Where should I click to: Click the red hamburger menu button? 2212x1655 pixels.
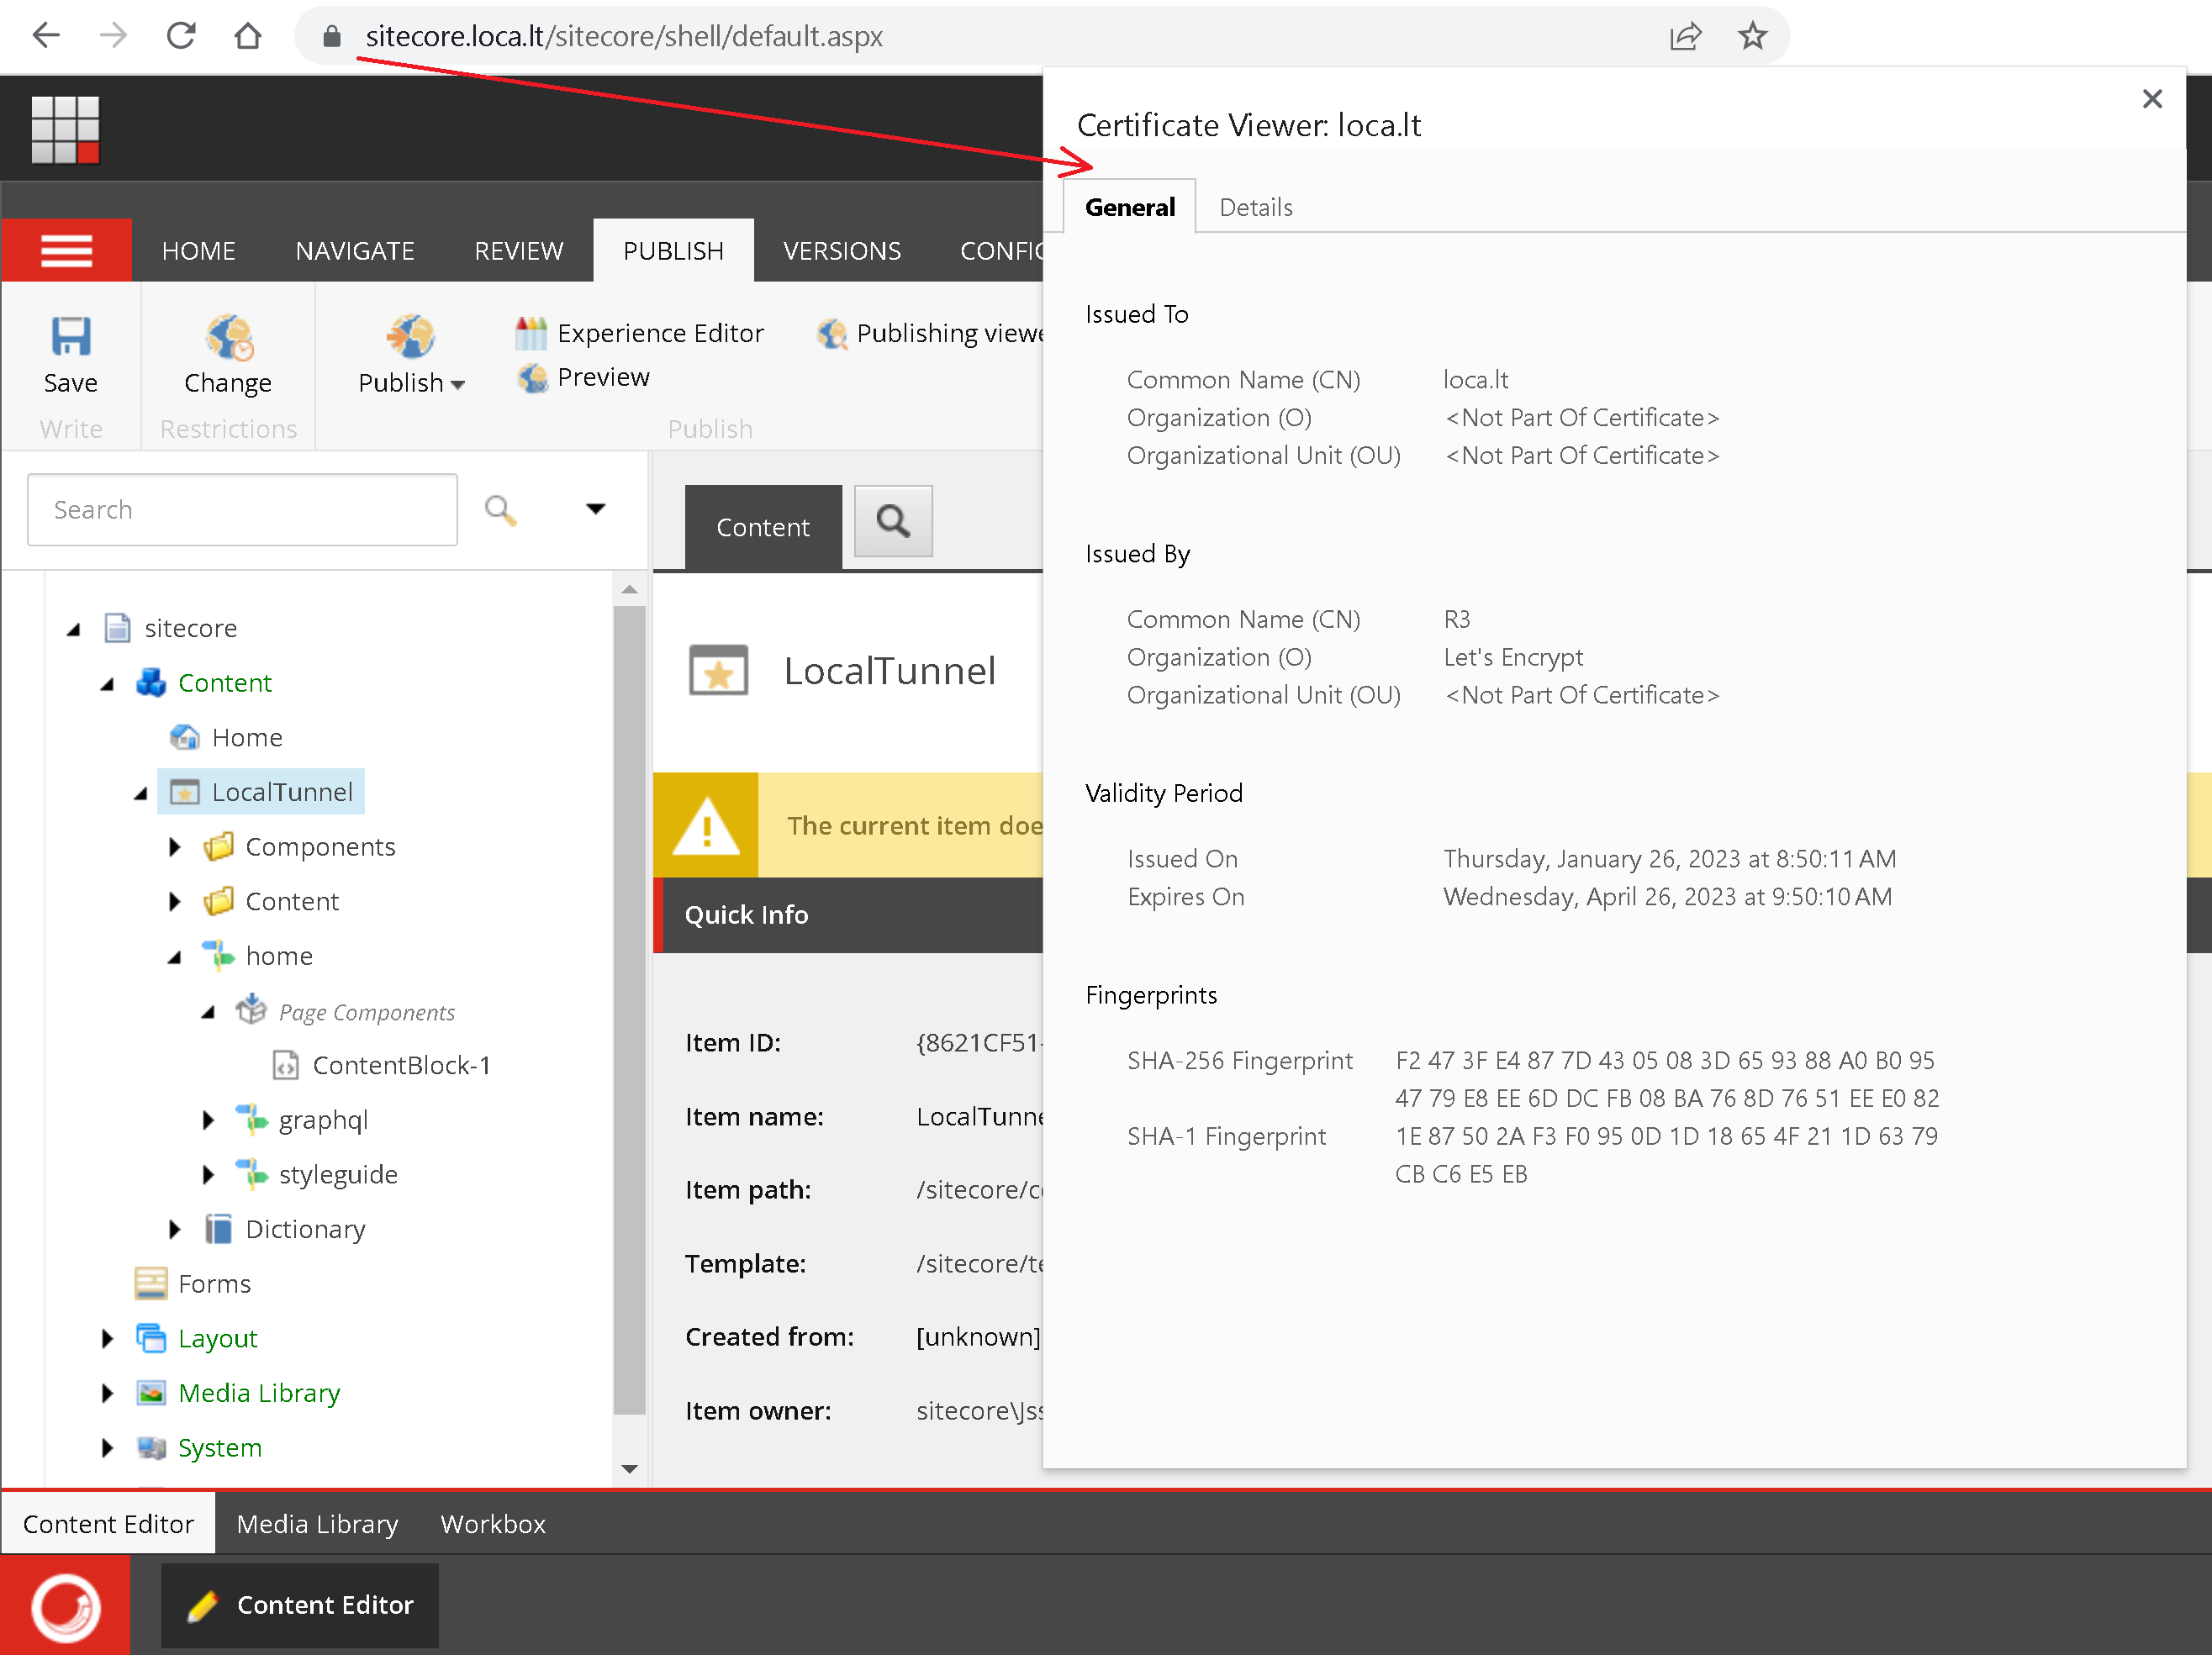(66, 250)
